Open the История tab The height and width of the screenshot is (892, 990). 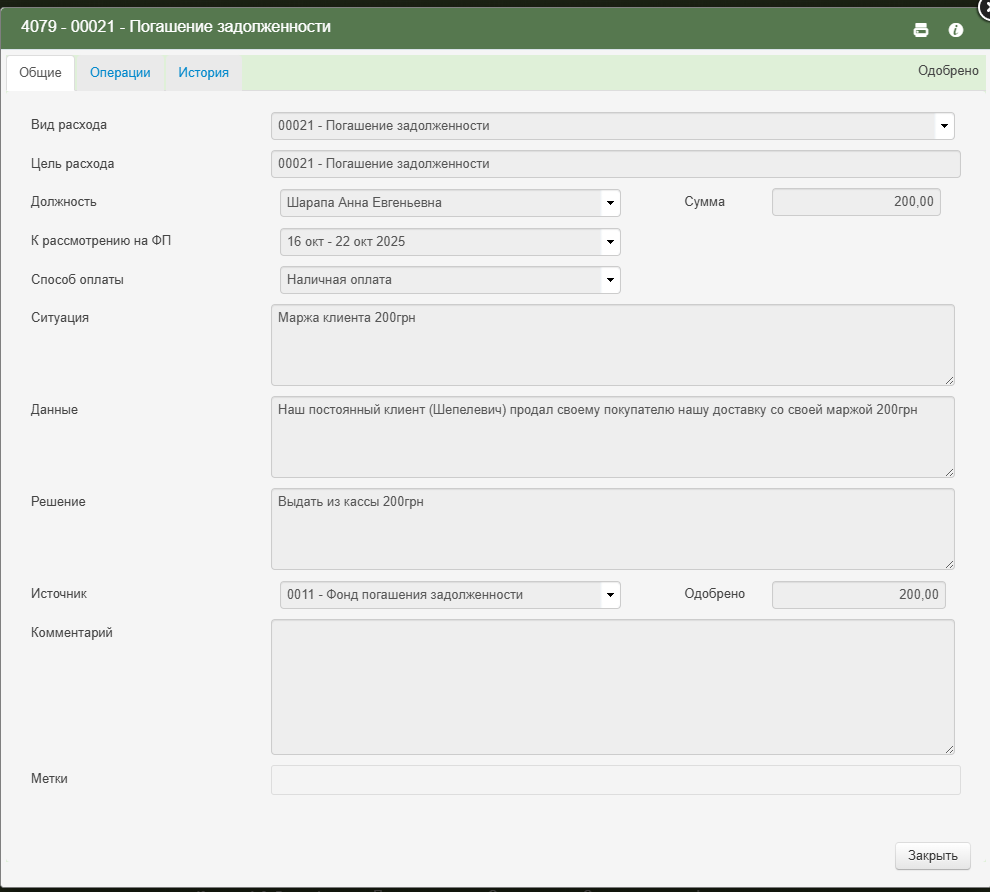(x=203, y=73)
